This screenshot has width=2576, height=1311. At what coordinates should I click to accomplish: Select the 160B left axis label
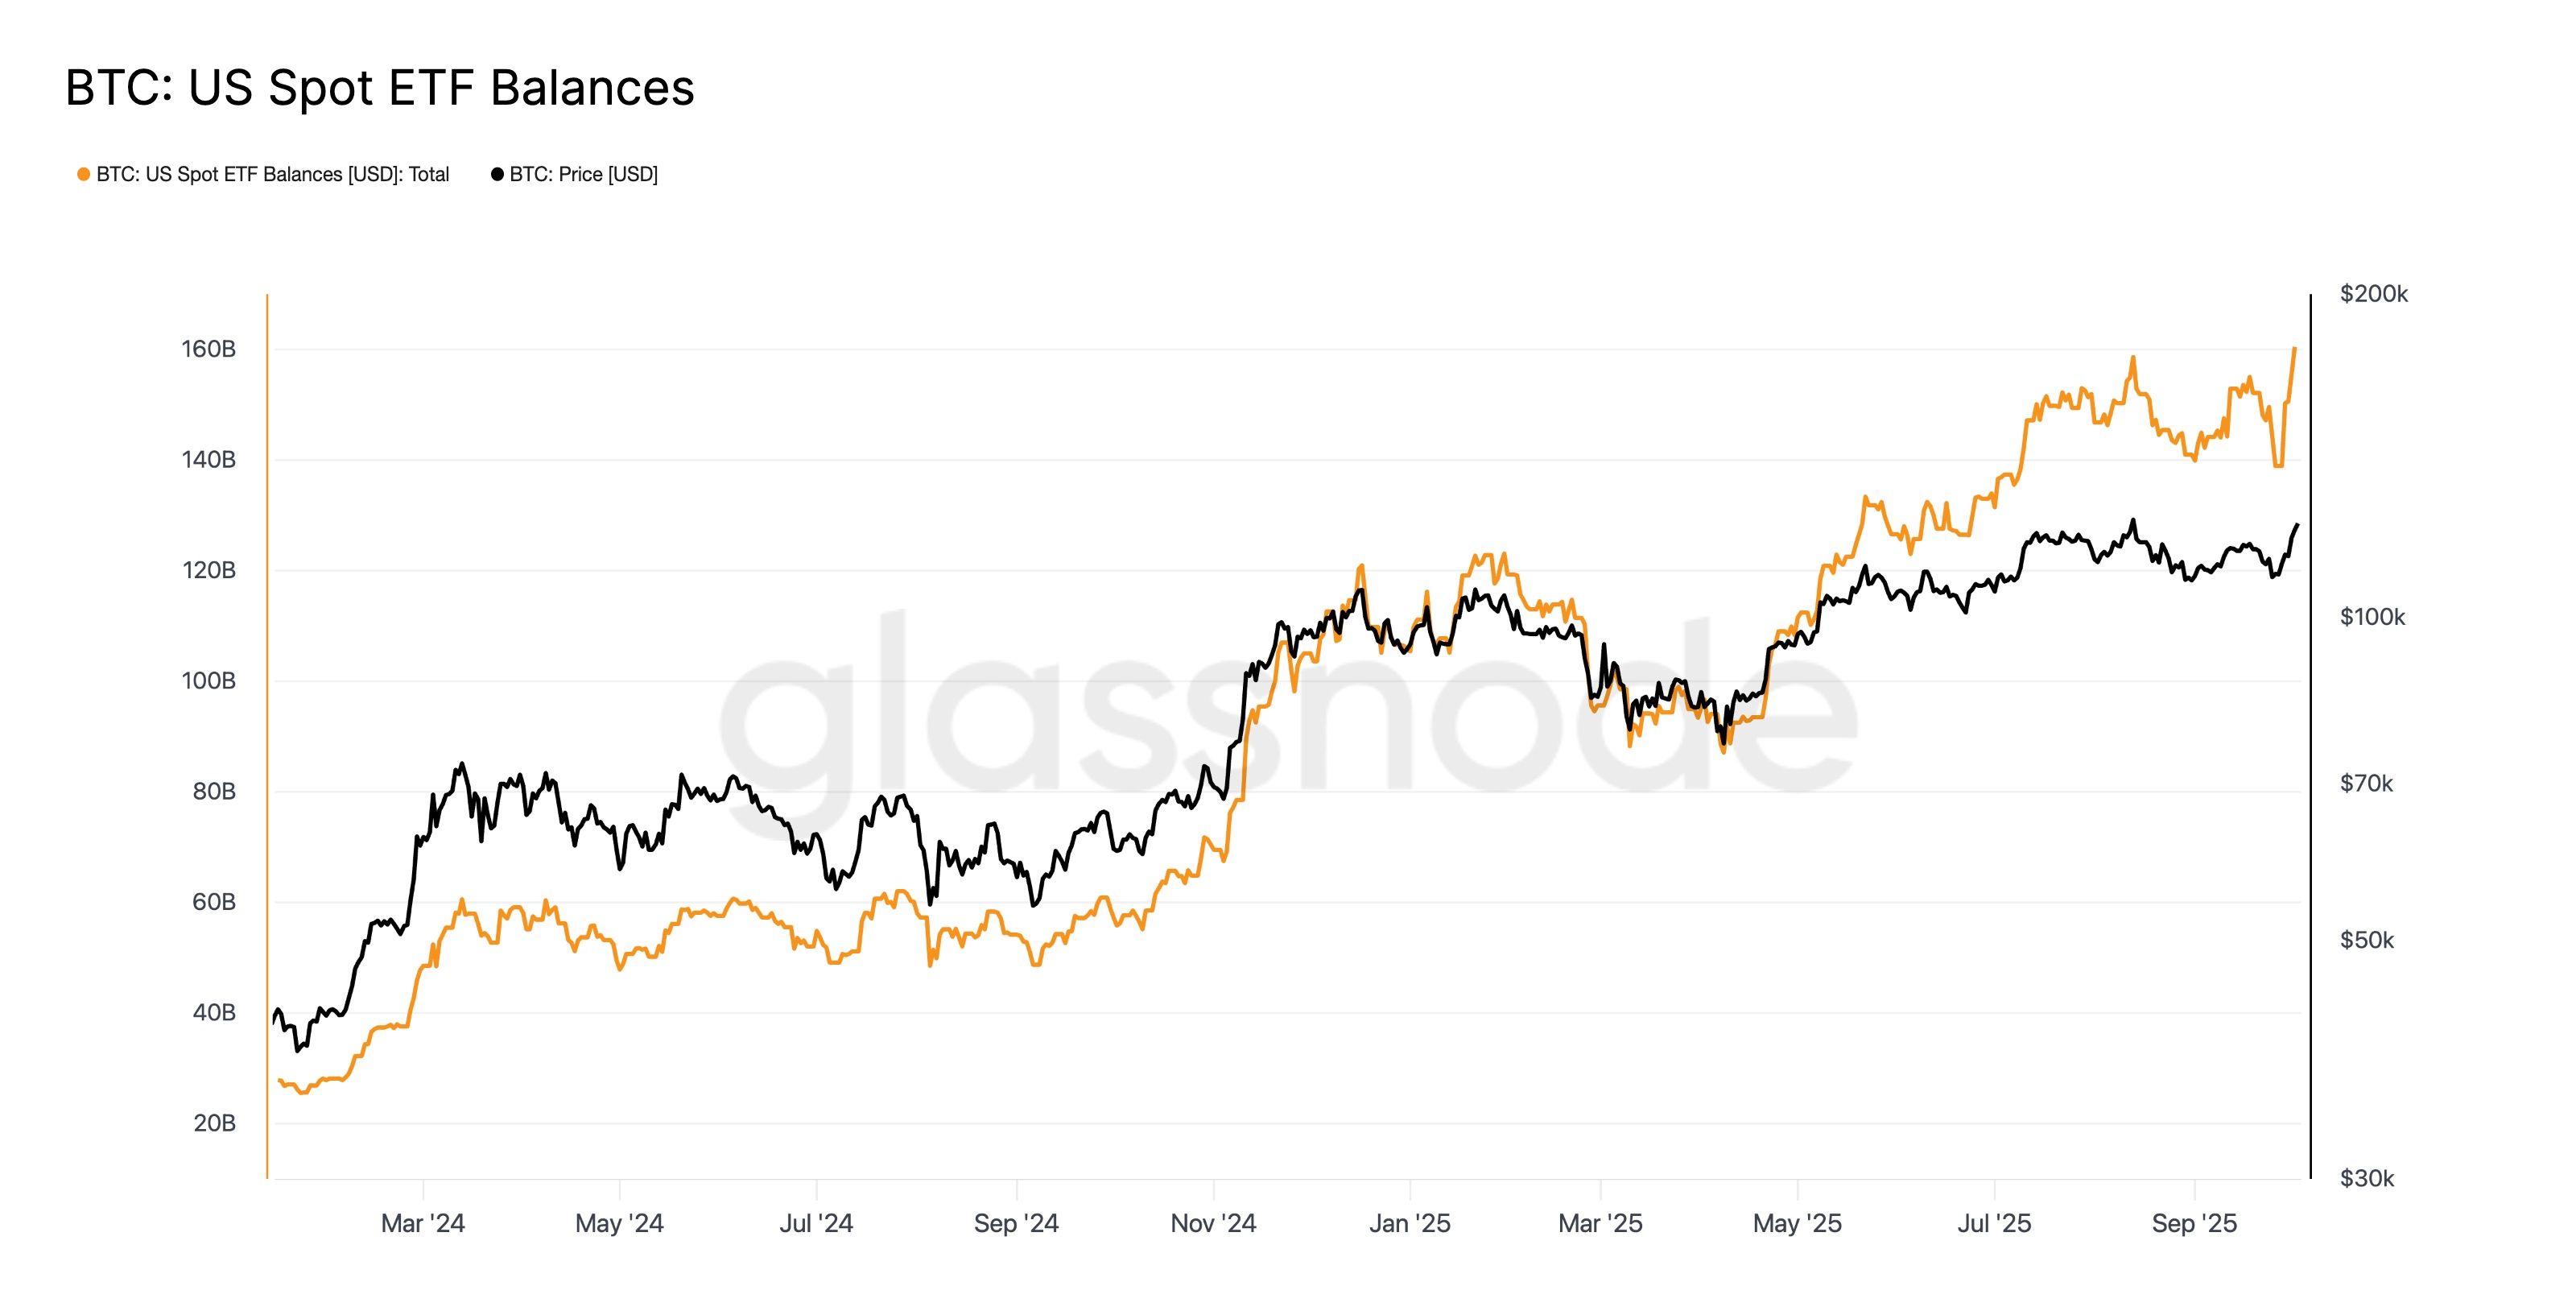[208, 350]
